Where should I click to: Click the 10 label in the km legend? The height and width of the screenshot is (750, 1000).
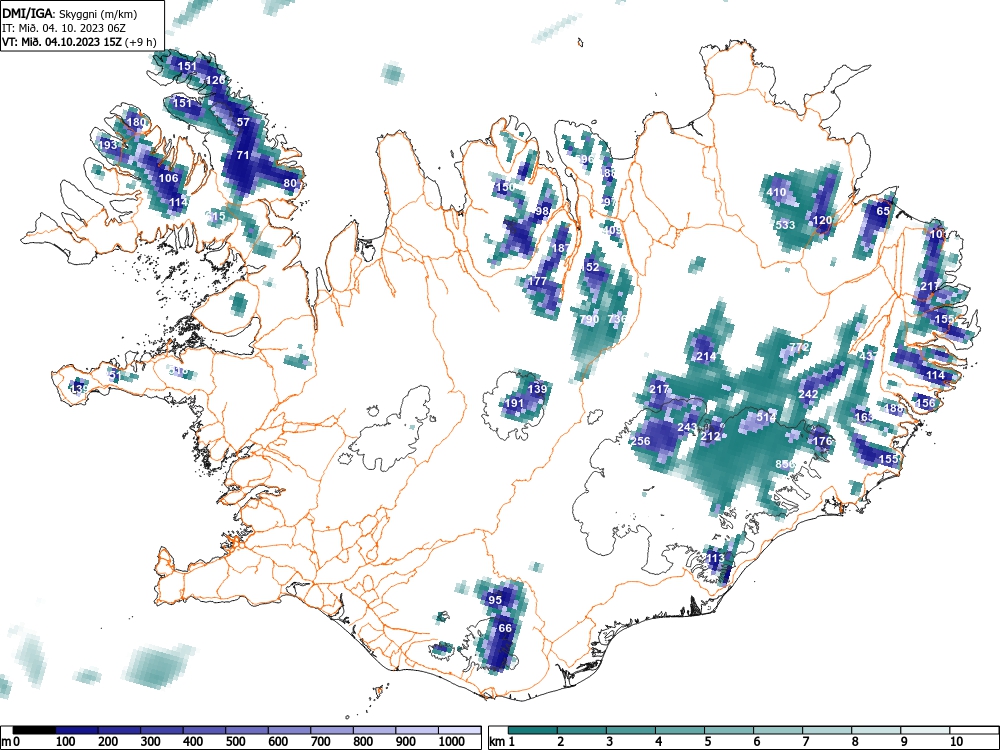(955, 742)
